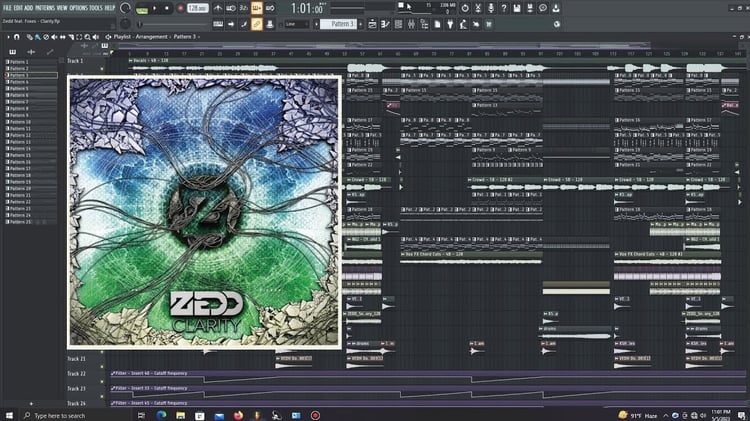Arm the record button
Viewport: 750px width, 421px height.
pyautogui.click(x=180, y=8)
